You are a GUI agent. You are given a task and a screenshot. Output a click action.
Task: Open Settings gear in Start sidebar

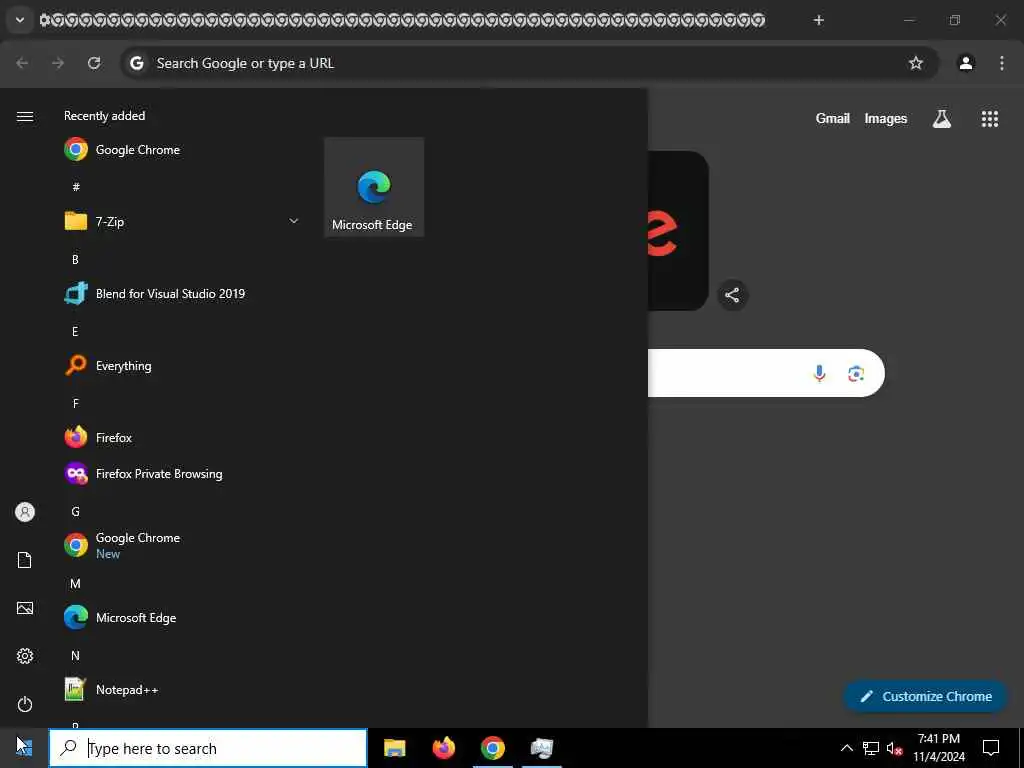25,656
